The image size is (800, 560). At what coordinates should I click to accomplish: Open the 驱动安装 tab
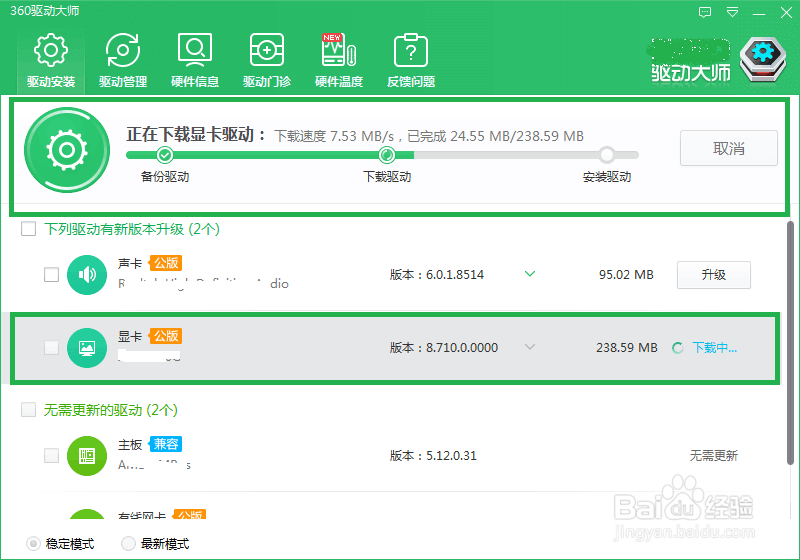[51, 61]
